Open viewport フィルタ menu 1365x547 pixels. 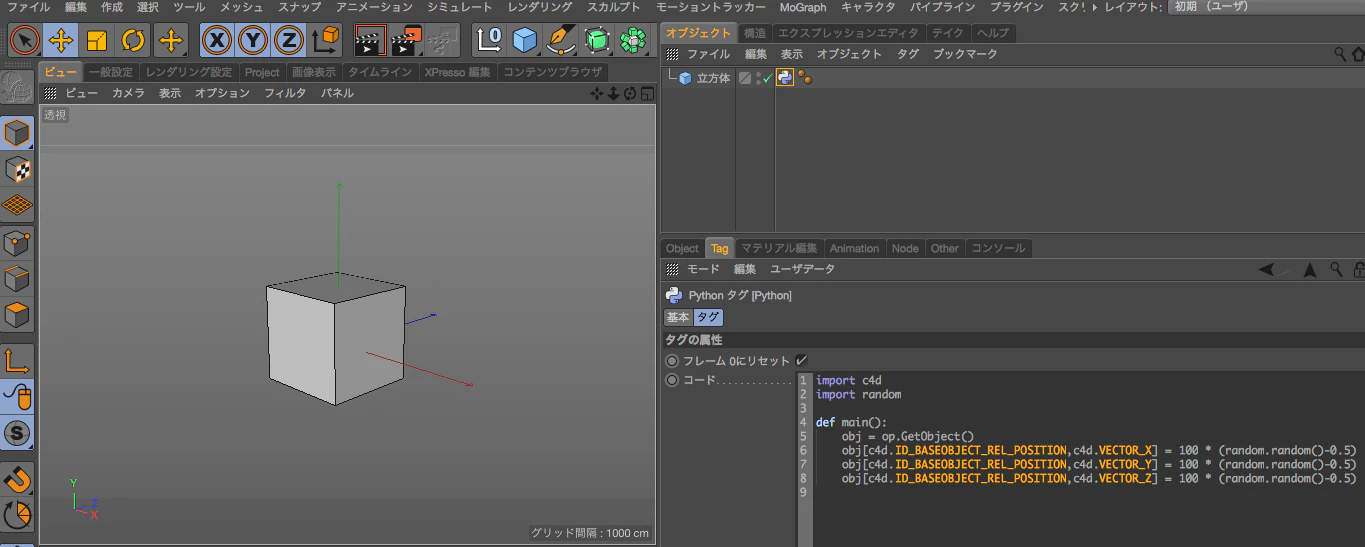pyautogui.click(x=285, y=93)
